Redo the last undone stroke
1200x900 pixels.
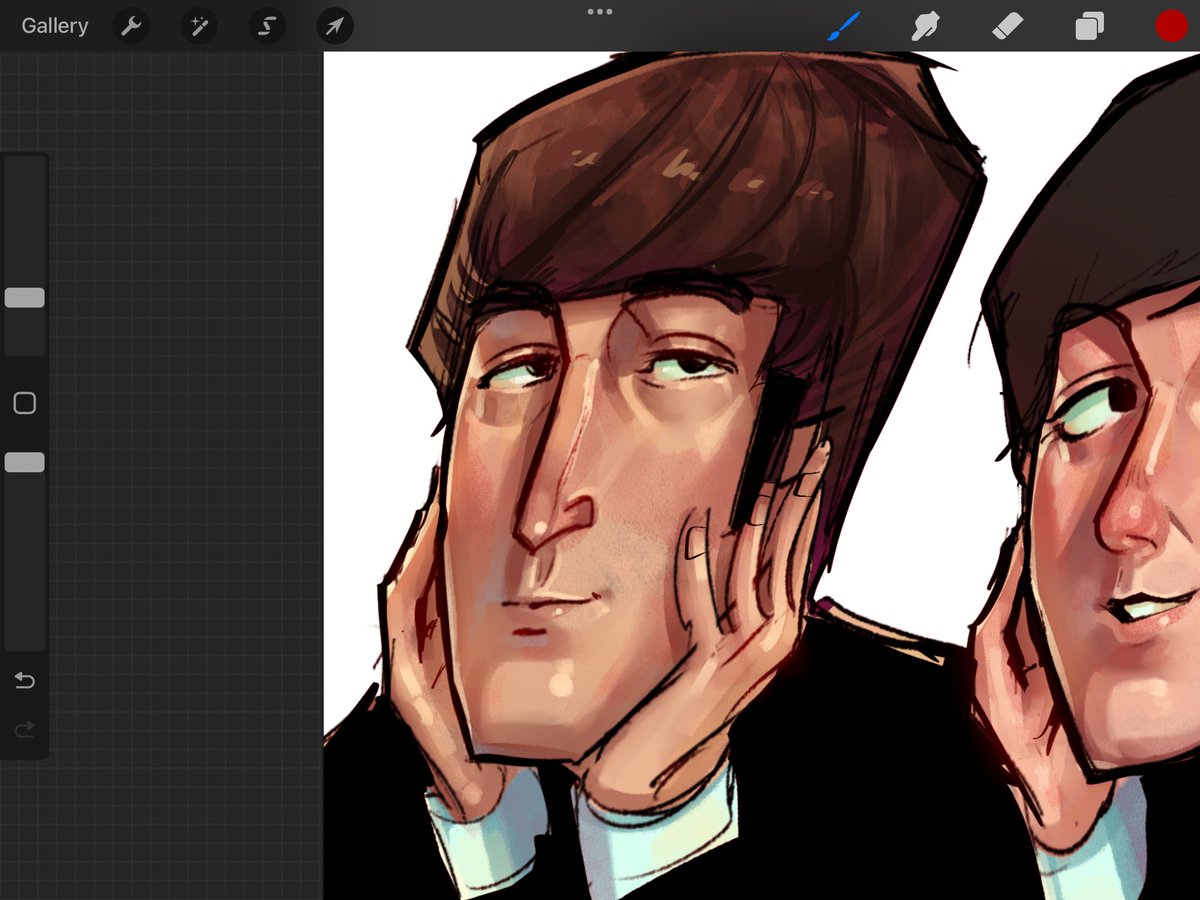(24, 730)
